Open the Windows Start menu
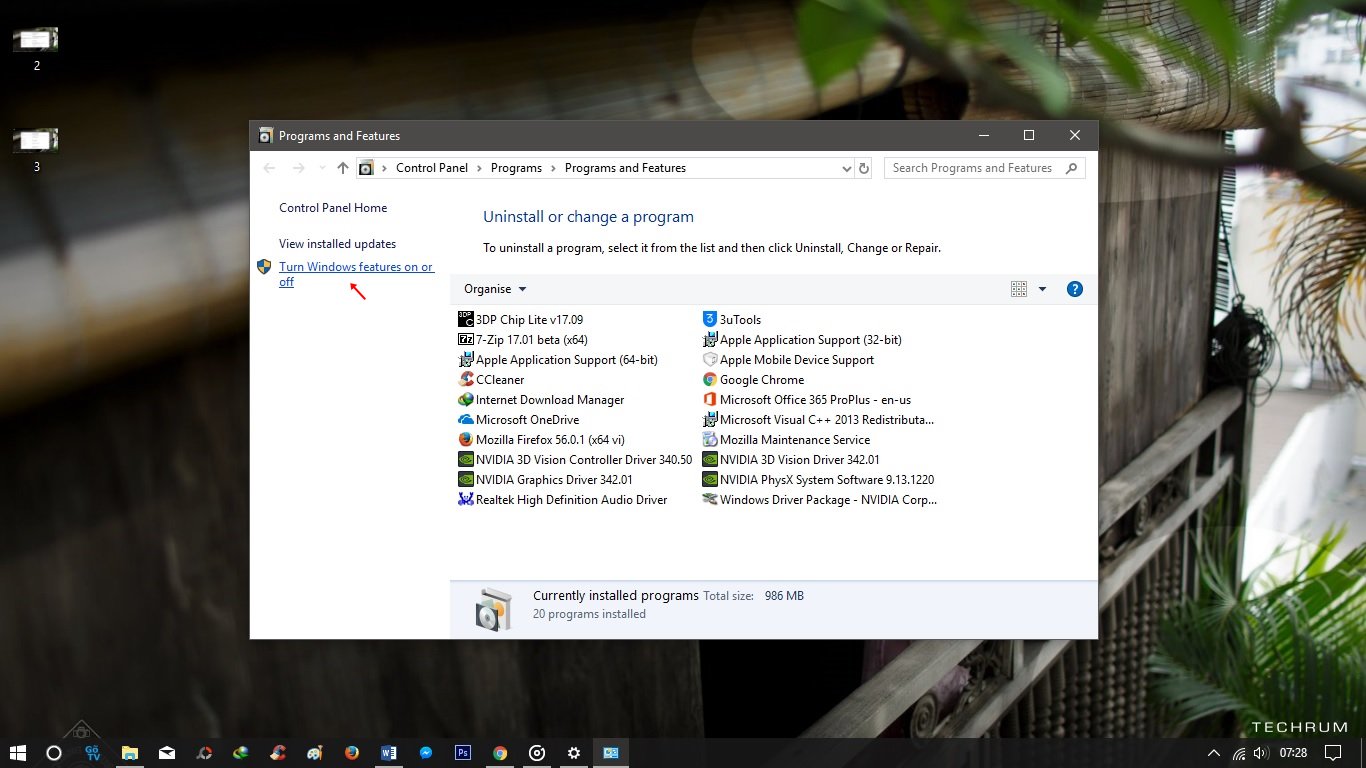The height and width of the screenshot is (768, 1366). 17,753
